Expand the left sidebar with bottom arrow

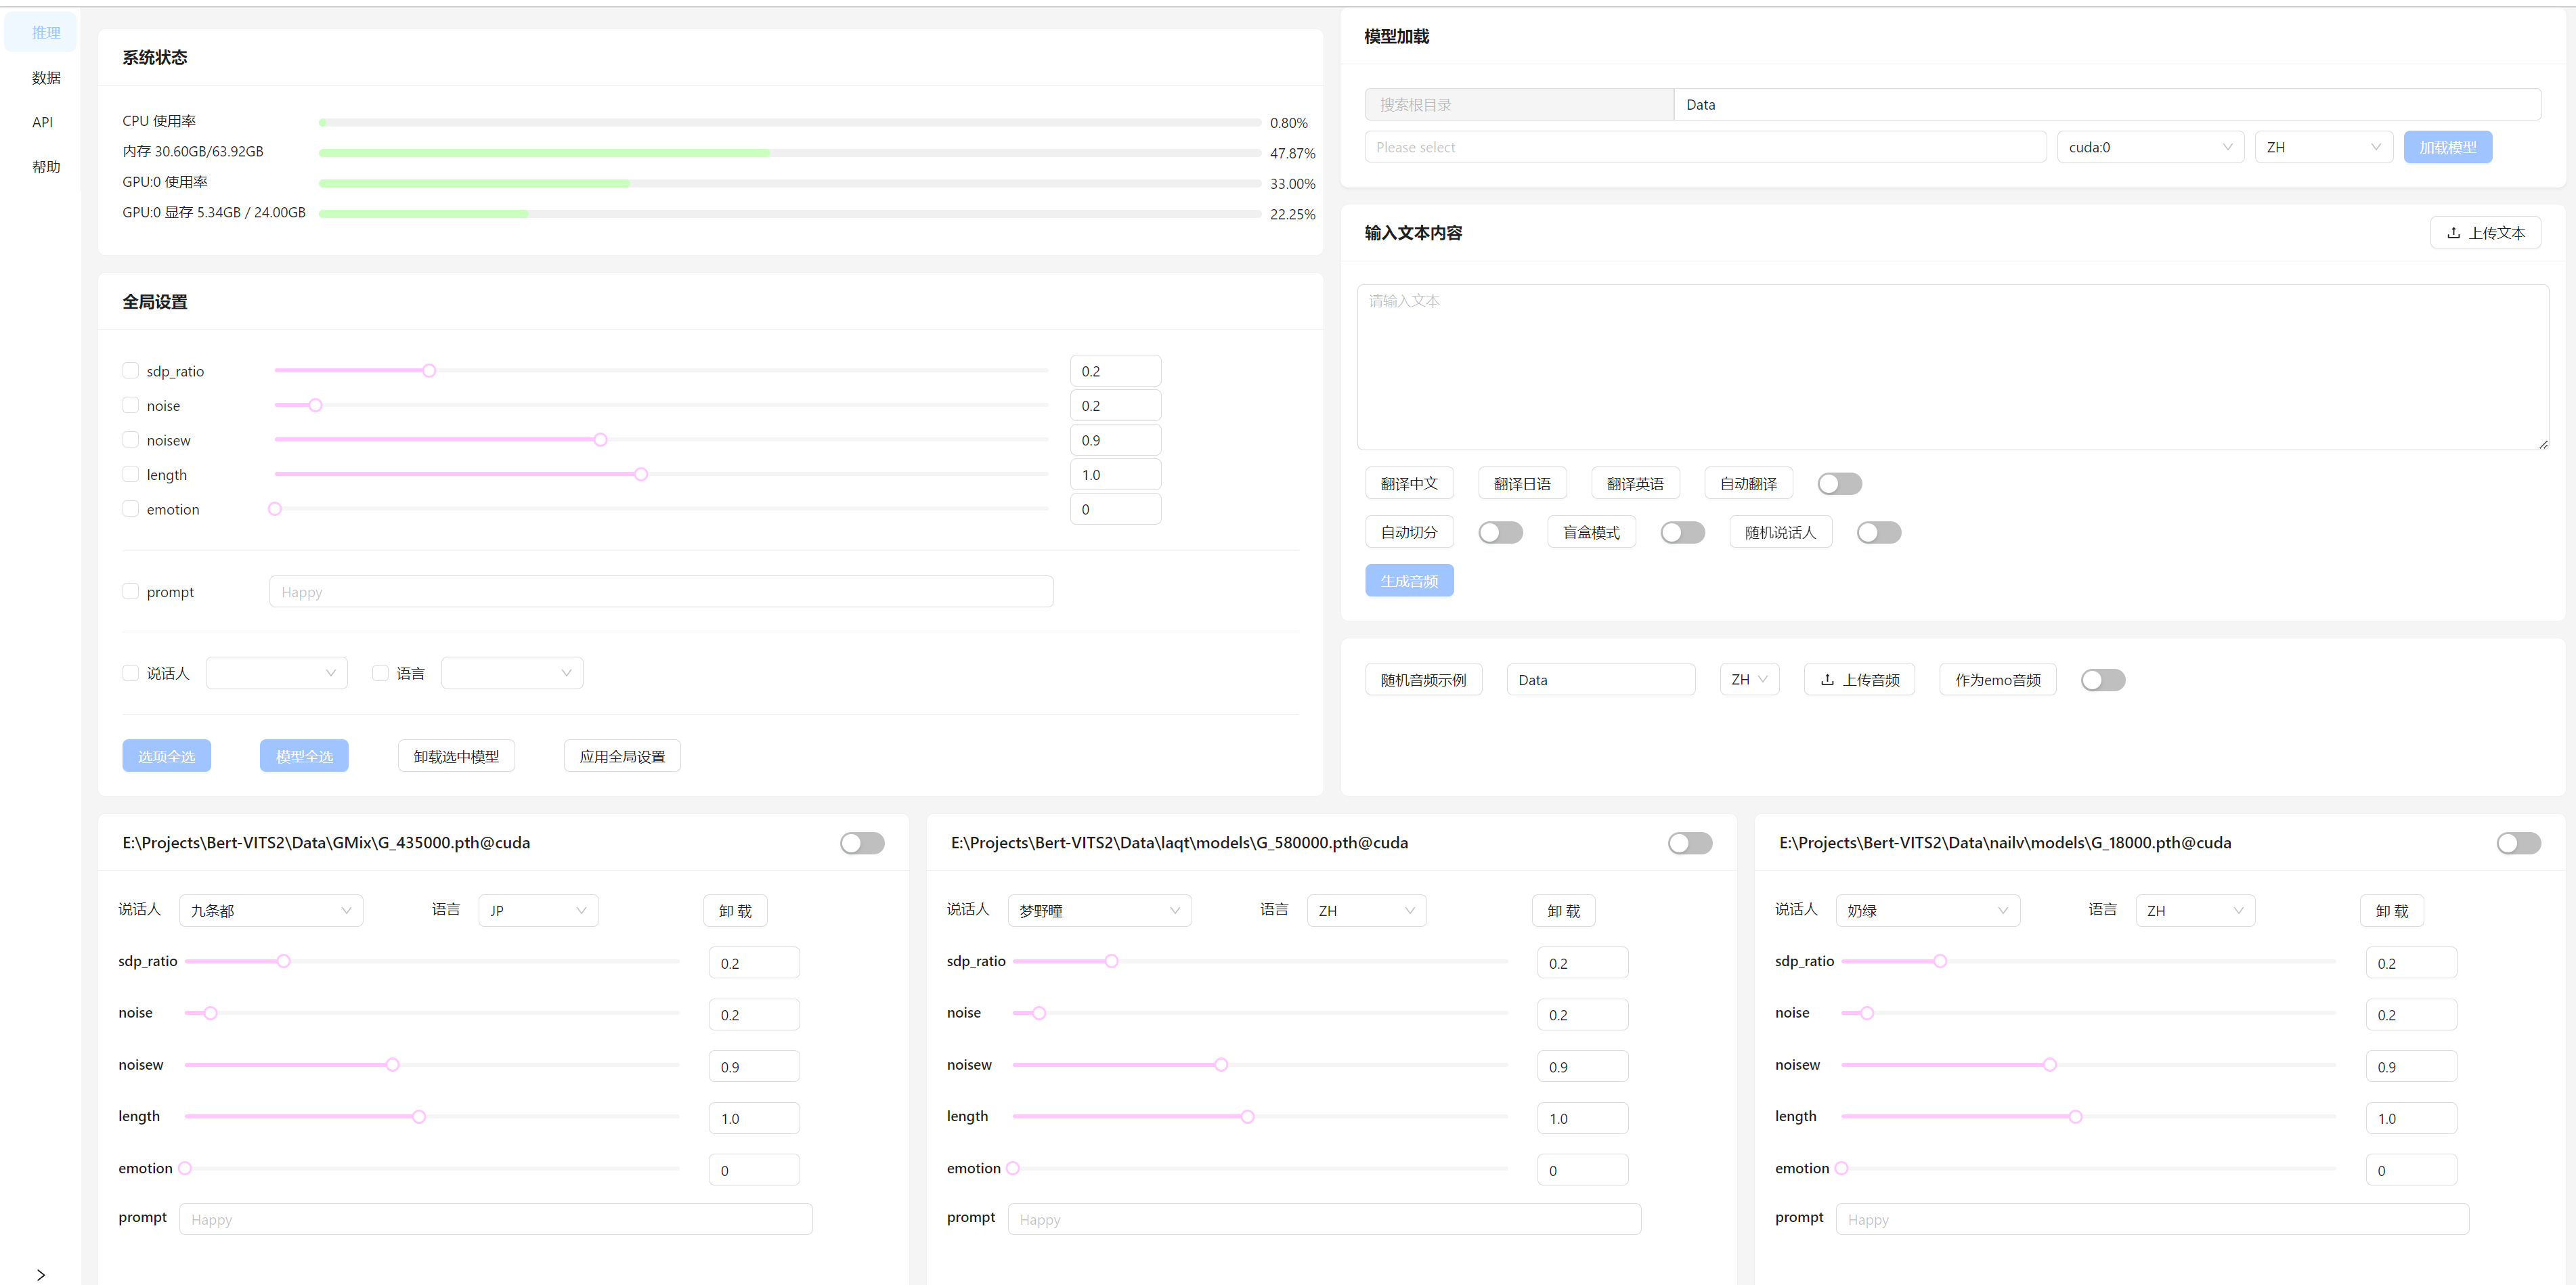click(x=41, y=1274)
